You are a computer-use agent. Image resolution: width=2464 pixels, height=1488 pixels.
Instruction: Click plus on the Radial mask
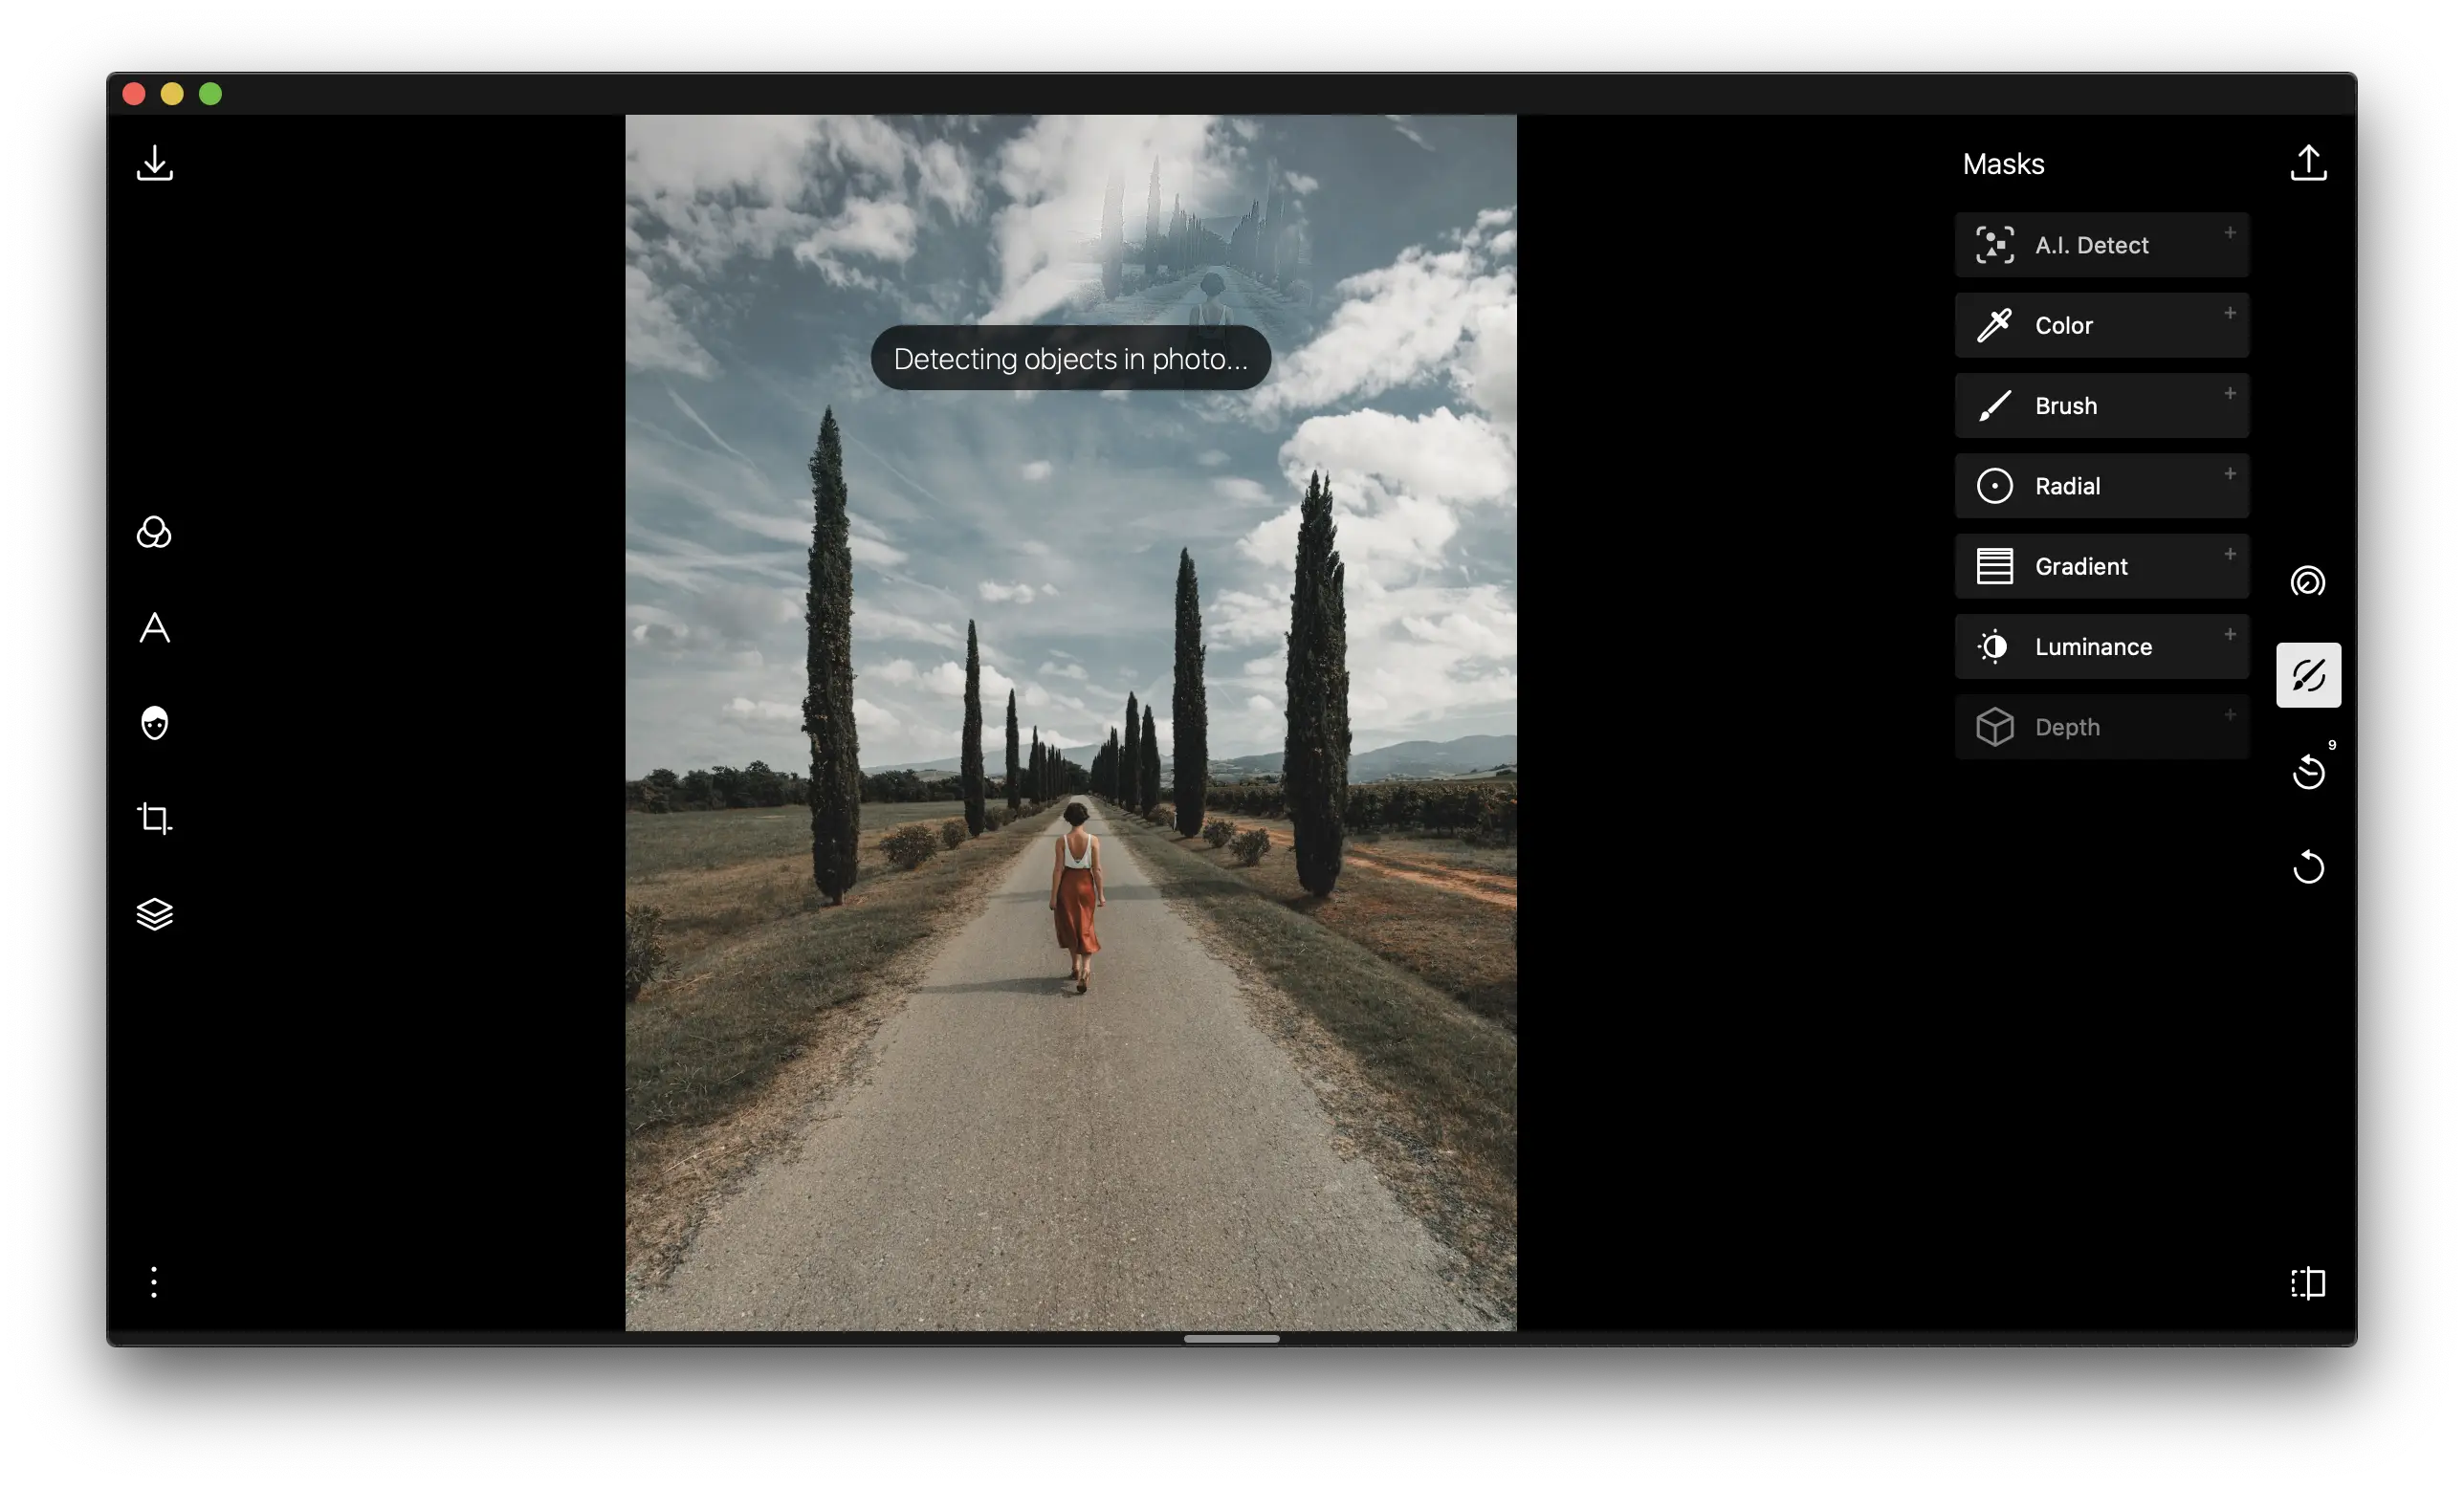pos(2230,473)
